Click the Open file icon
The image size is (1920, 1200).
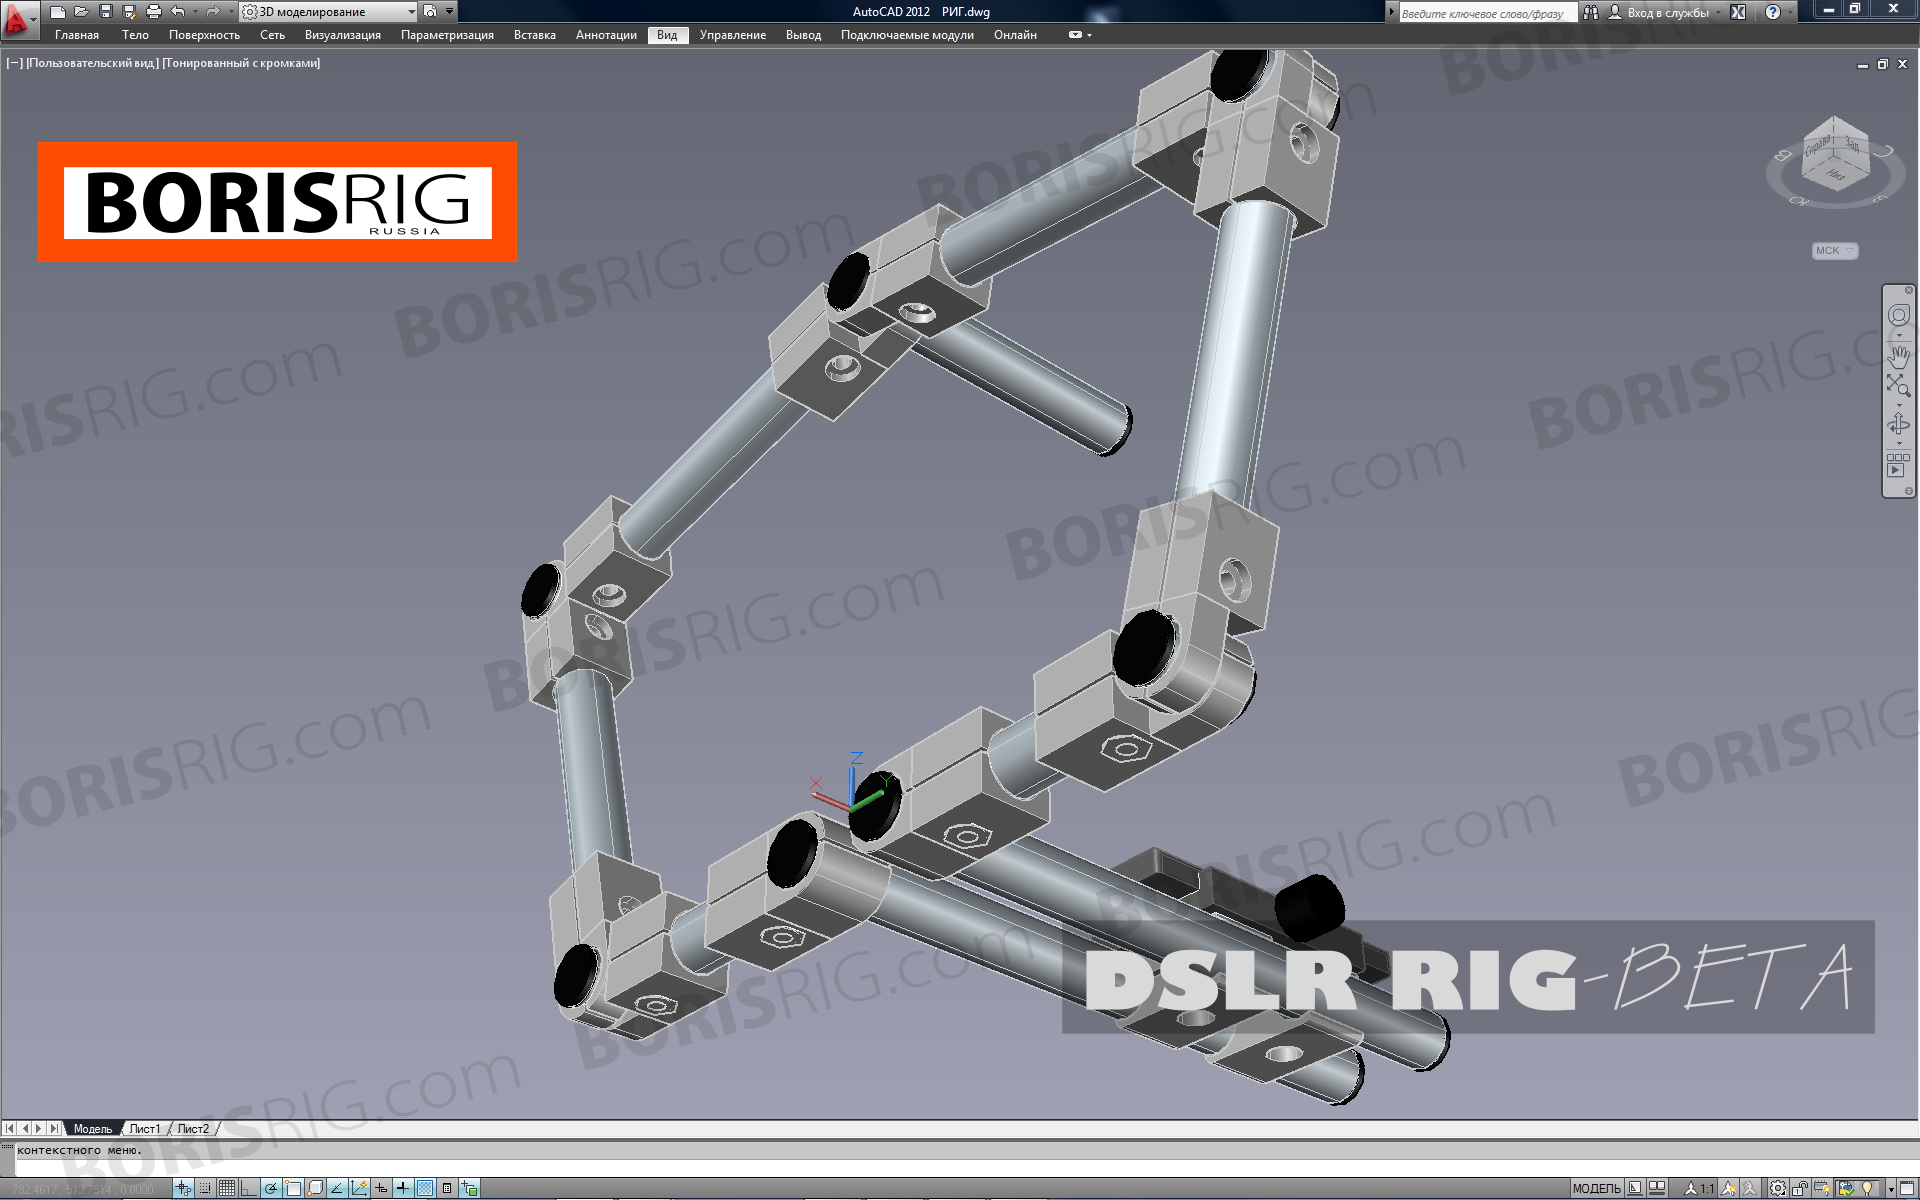point(82,12)
